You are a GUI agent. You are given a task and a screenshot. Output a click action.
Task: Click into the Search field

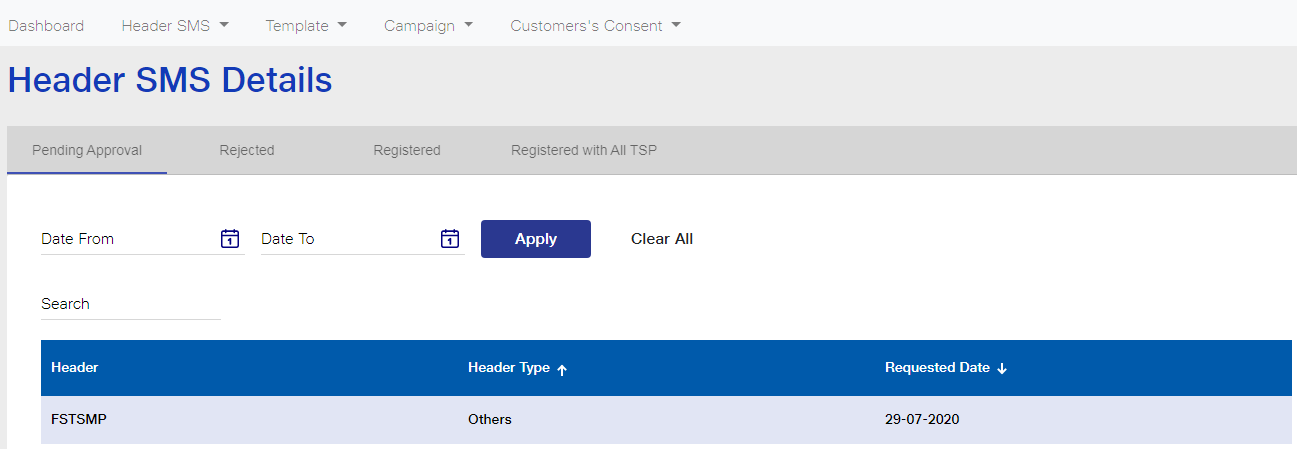131,304
